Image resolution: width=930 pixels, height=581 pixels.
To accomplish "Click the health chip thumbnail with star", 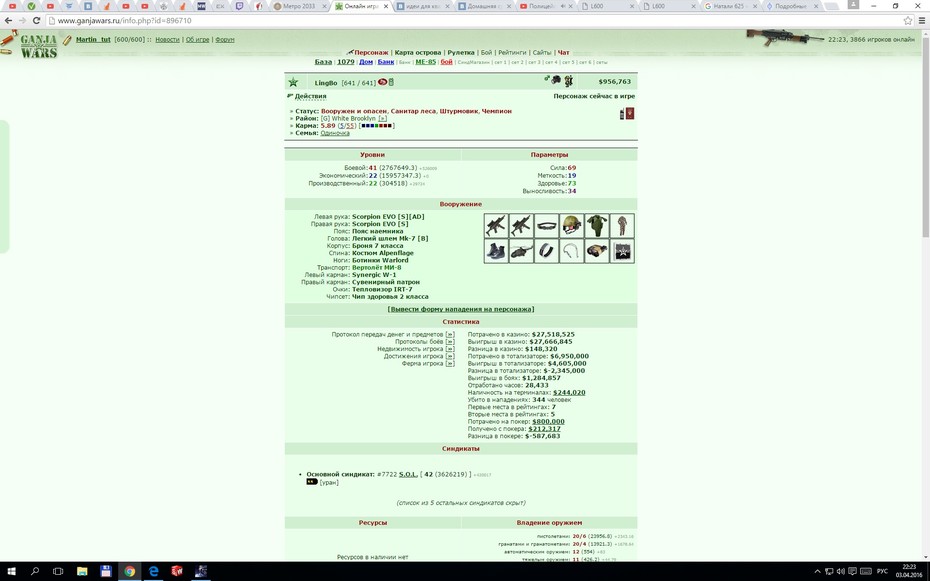I will [622, 251].
